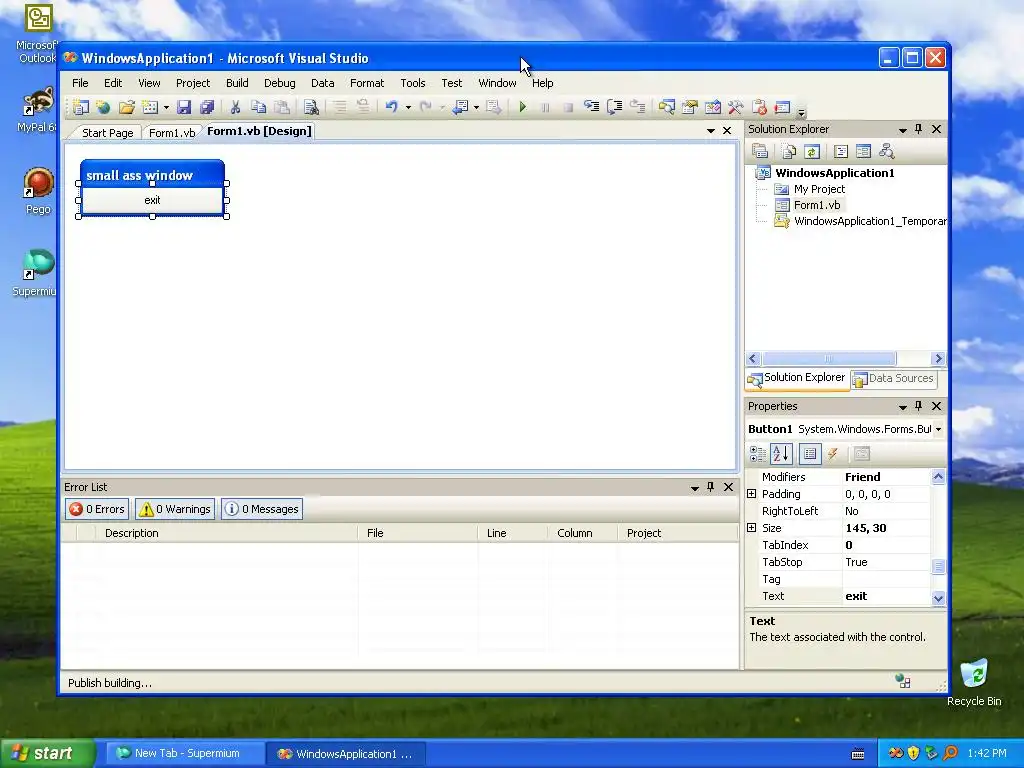Click the Step Into debug icon

(x=592, y=107)
